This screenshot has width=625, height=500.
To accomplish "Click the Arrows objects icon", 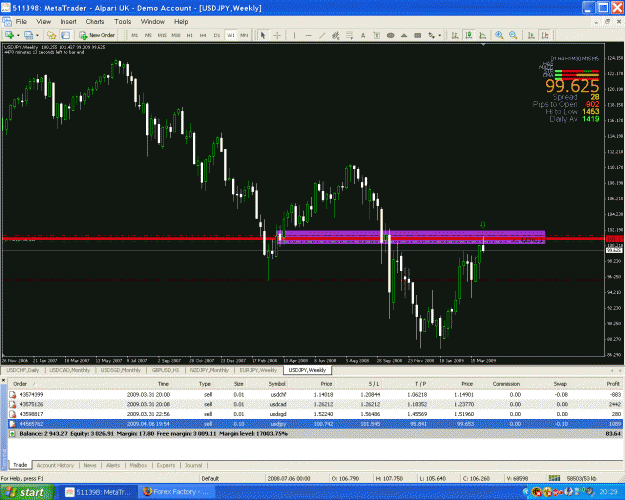I will point(431,35).
